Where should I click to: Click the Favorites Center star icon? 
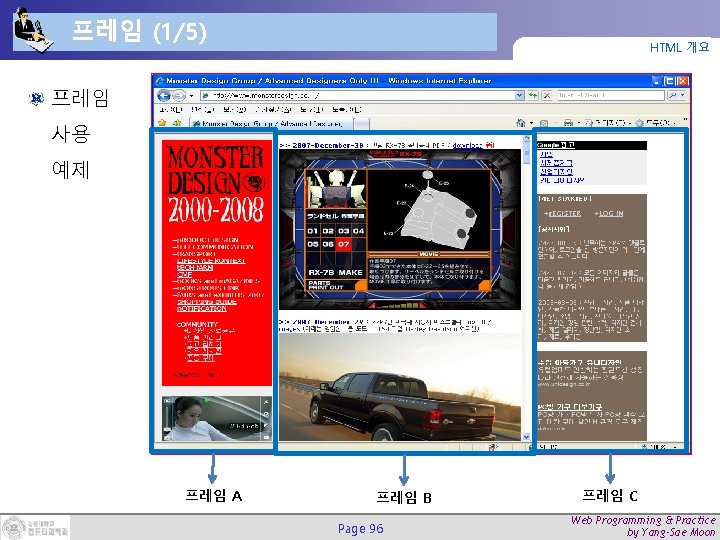(x=162, y=123)
